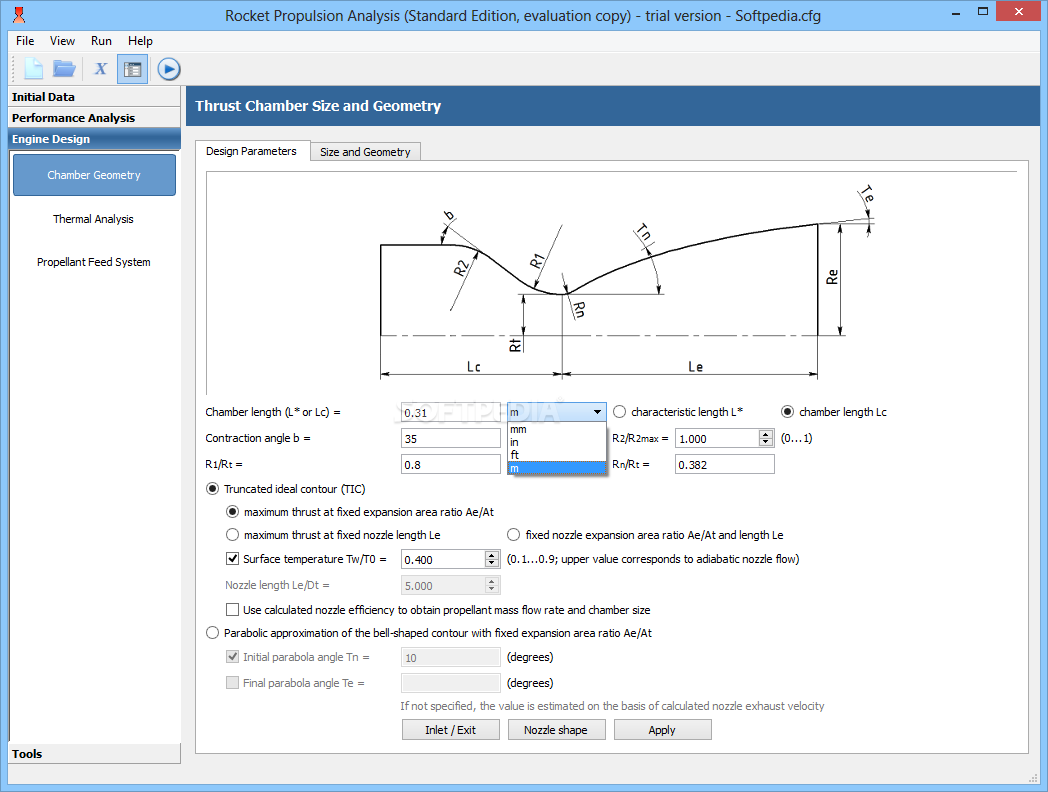Select the Design Parameters tab
This screenshot has height=792, width=1048.
pos(251,151)
